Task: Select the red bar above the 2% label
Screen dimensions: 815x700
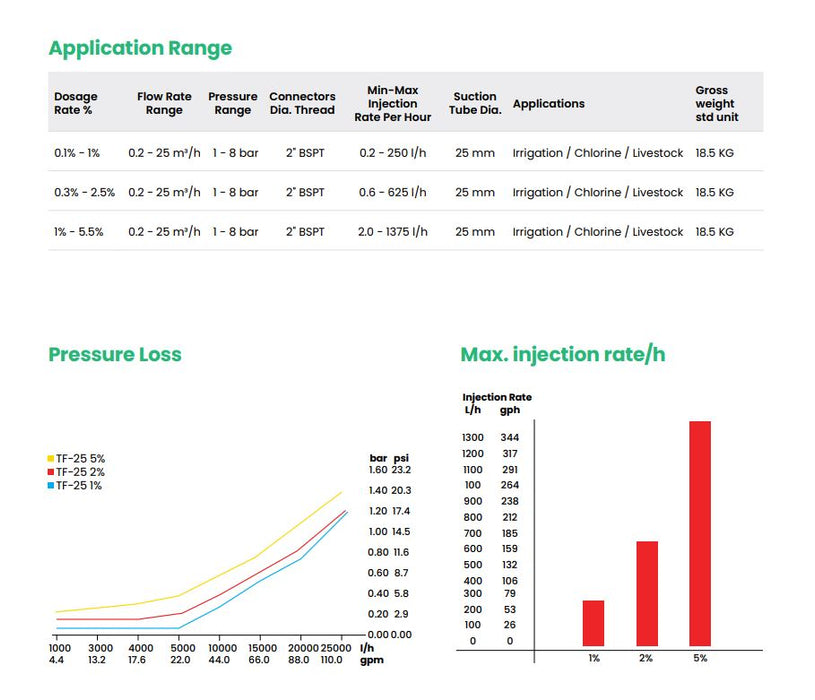Action: 647,593
